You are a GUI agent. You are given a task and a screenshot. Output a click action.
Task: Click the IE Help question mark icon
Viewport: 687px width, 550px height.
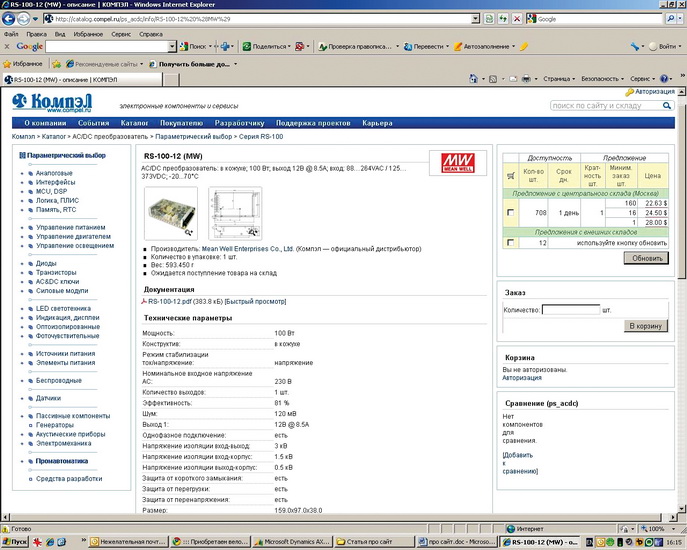(x=664, y=79)
